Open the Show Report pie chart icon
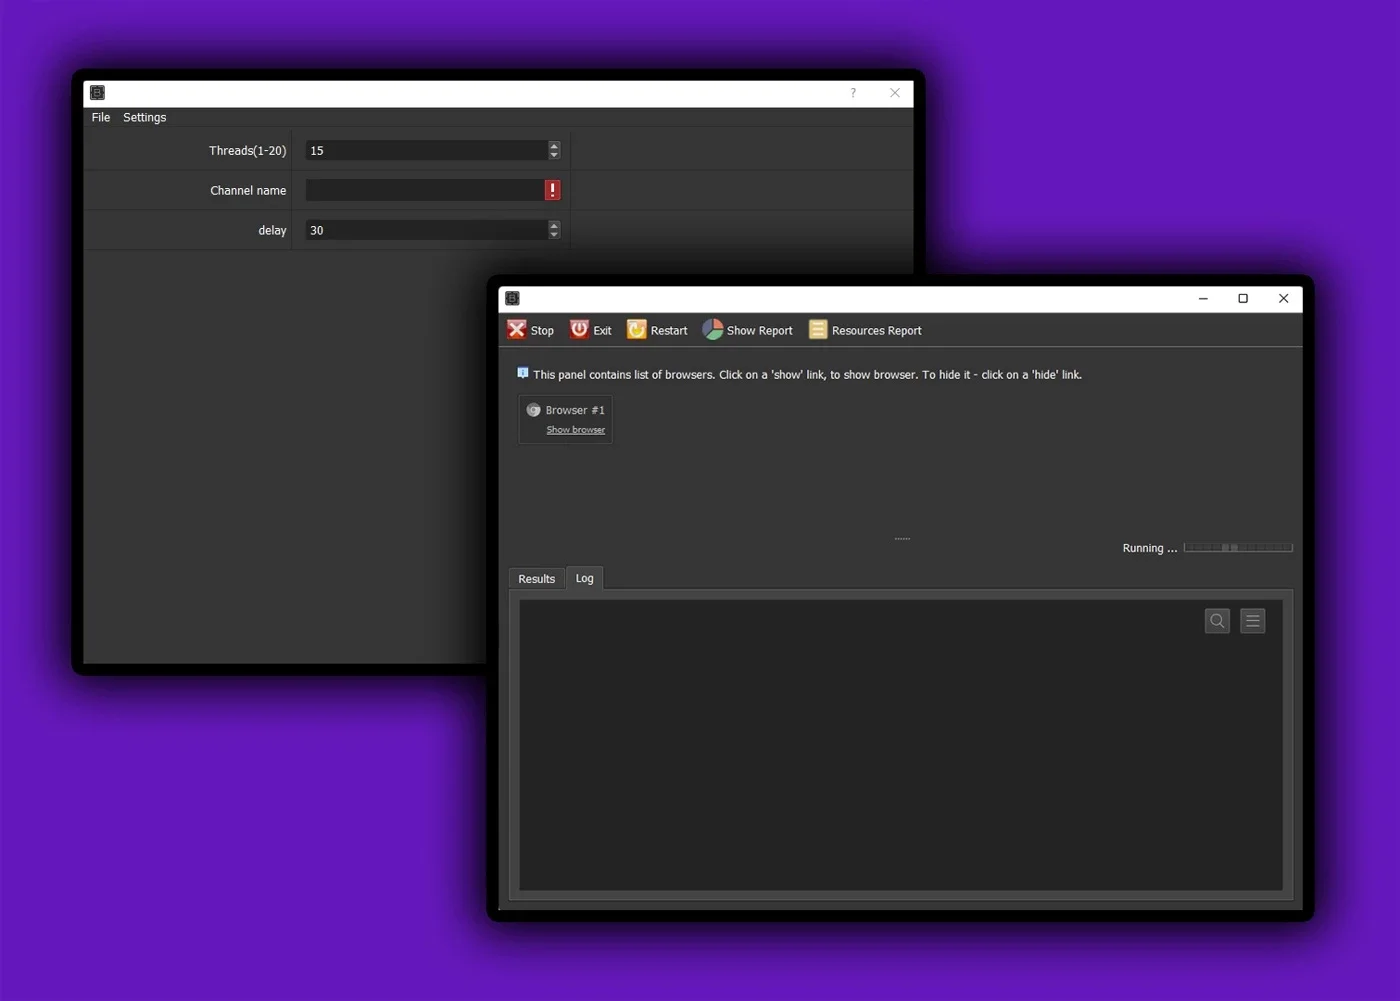 [712, 329]
